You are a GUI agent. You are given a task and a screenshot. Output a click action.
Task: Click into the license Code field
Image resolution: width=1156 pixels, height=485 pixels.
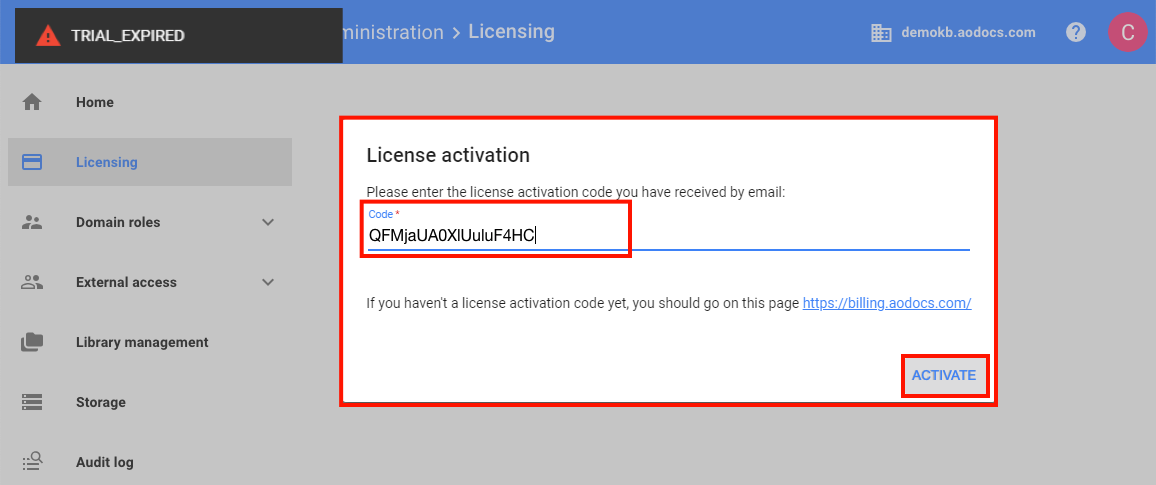pos(668,234)
